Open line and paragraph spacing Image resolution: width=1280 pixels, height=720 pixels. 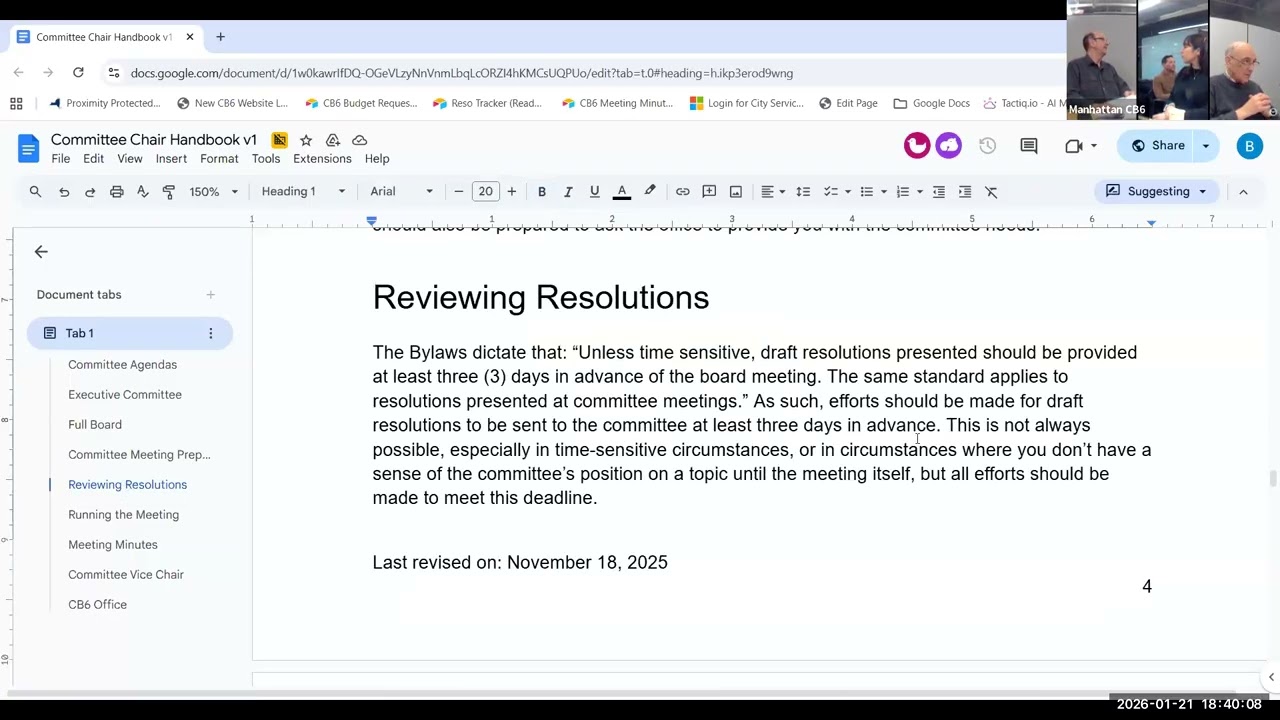point(803,191)
